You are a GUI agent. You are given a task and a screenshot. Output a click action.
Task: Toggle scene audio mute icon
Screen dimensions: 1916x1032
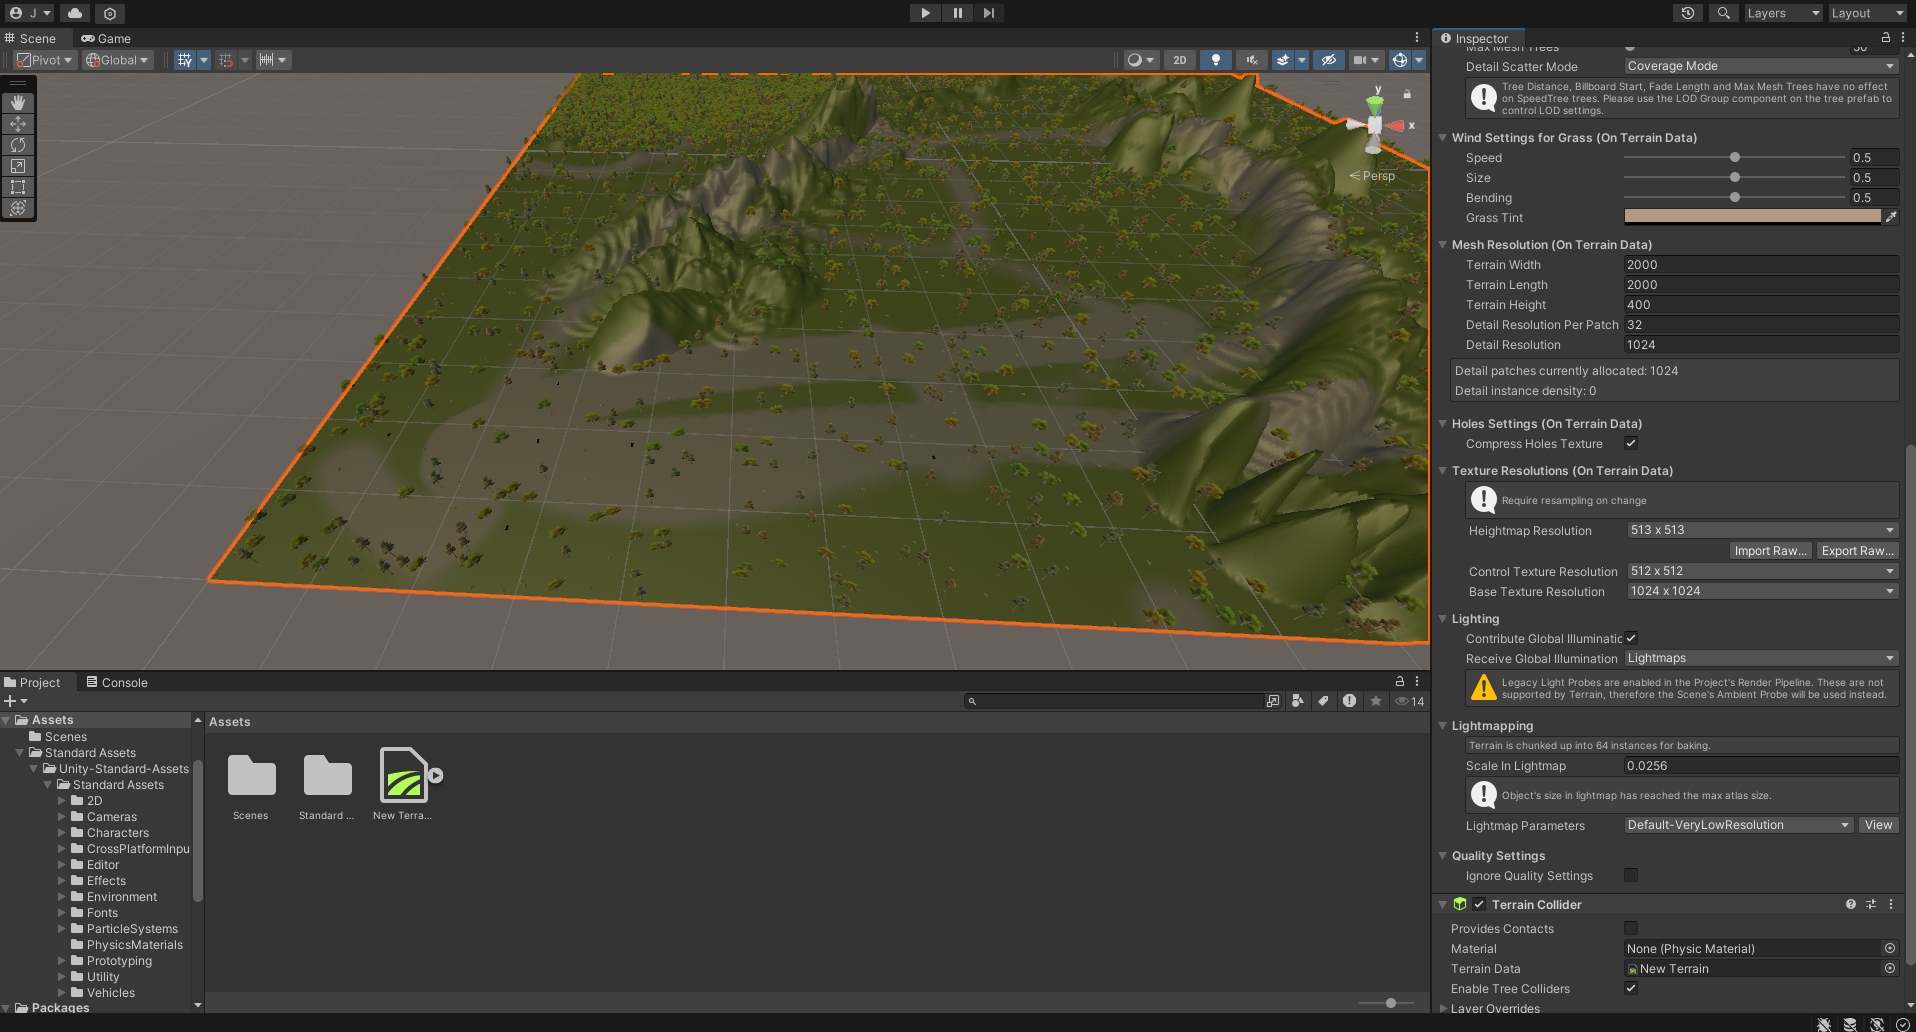(1250, 60)
